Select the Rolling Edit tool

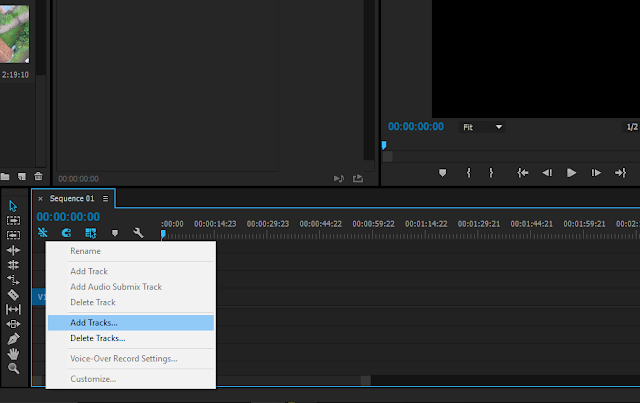coord(13,265)
